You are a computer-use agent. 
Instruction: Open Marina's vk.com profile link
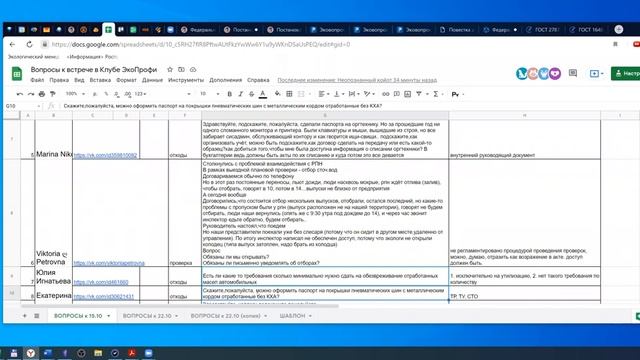[105, 156]
